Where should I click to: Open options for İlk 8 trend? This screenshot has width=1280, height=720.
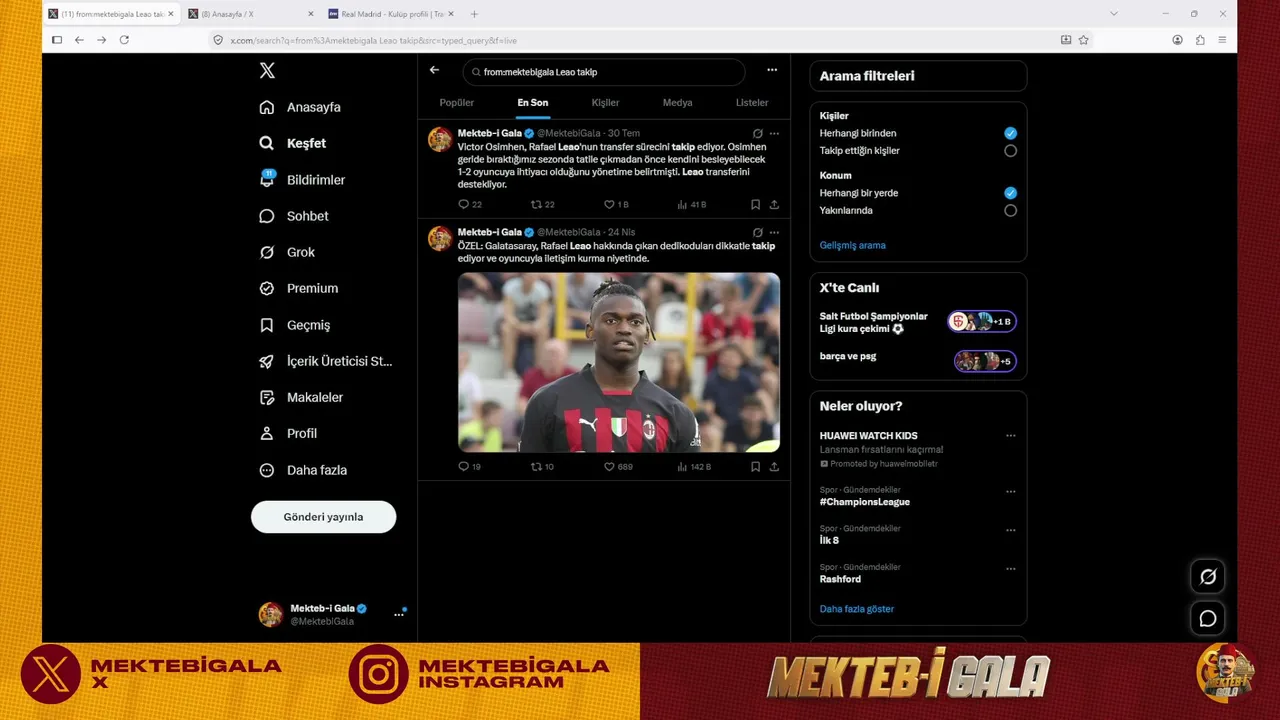[1010, 530]
